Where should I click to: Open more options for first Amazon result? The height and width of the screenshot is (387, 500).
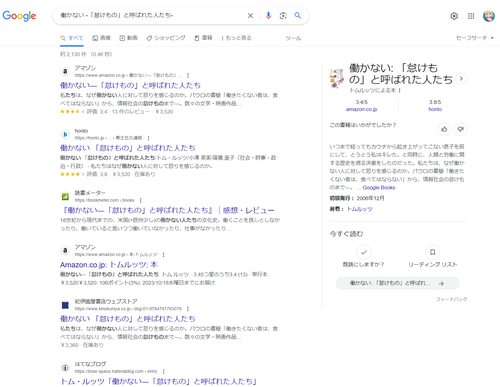pos(188,75)
